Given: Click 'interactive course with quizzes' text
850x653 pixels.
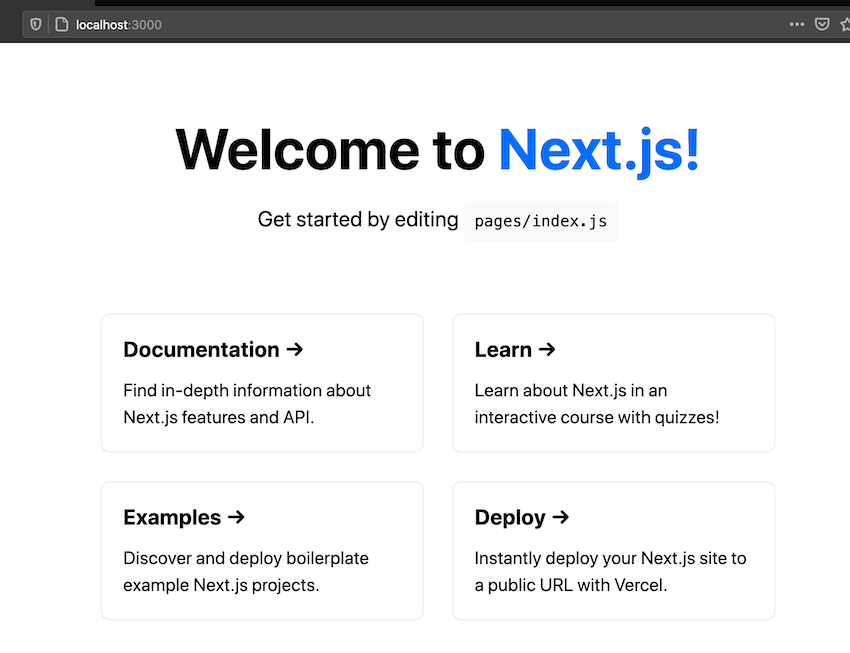Looking at the screenshot, I should click(x=596, y=417).
